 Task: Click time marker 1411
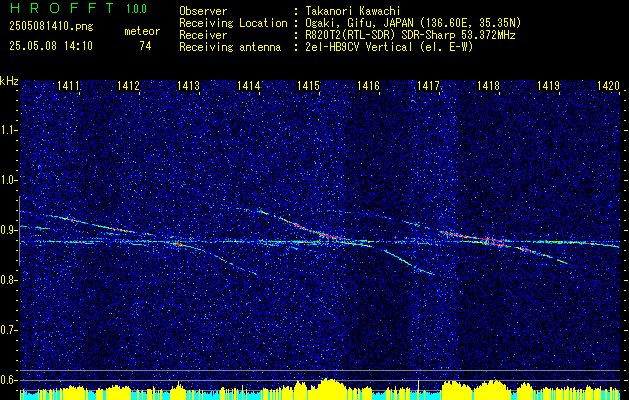click(x=68, y=85)
